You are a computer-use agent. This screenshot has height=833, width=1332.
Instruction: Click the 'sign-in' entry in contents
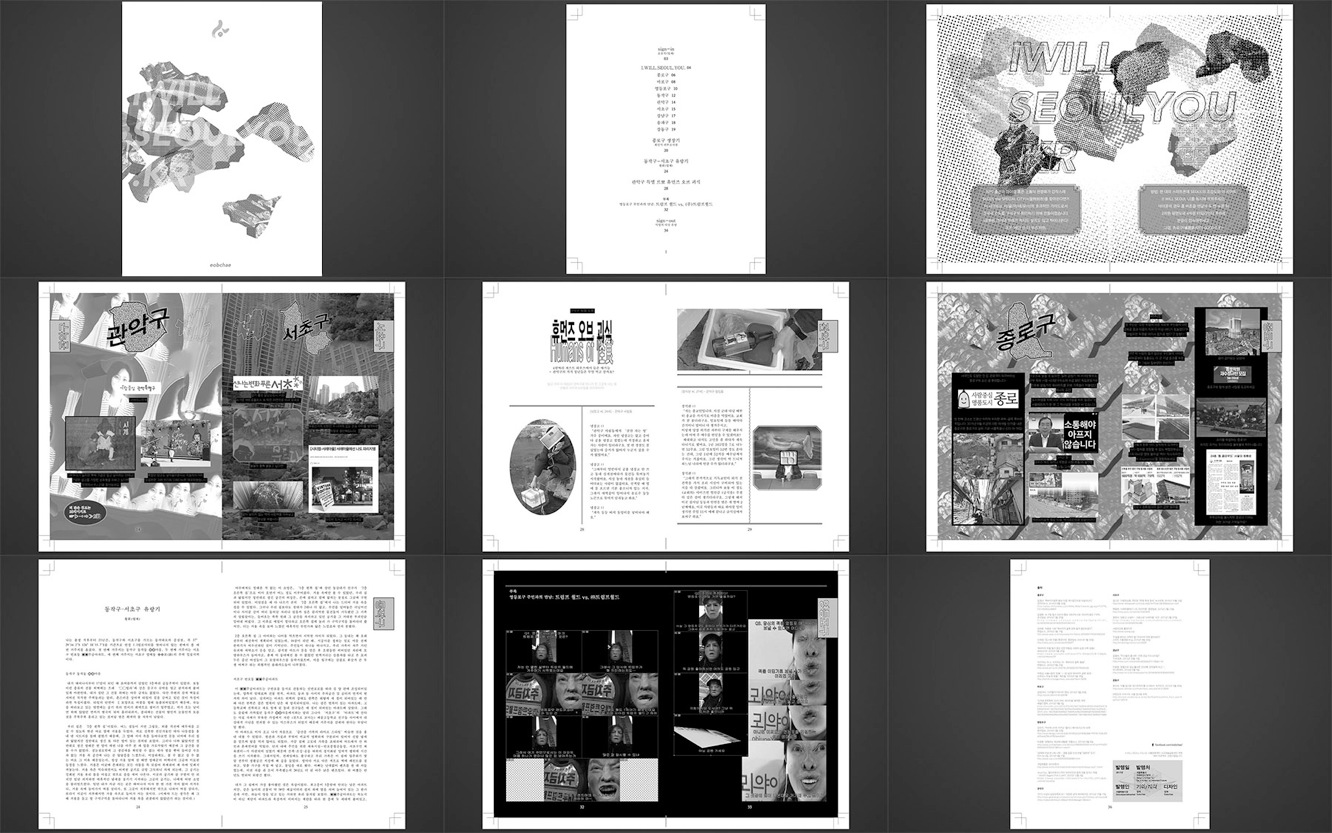tap(666, 50)
